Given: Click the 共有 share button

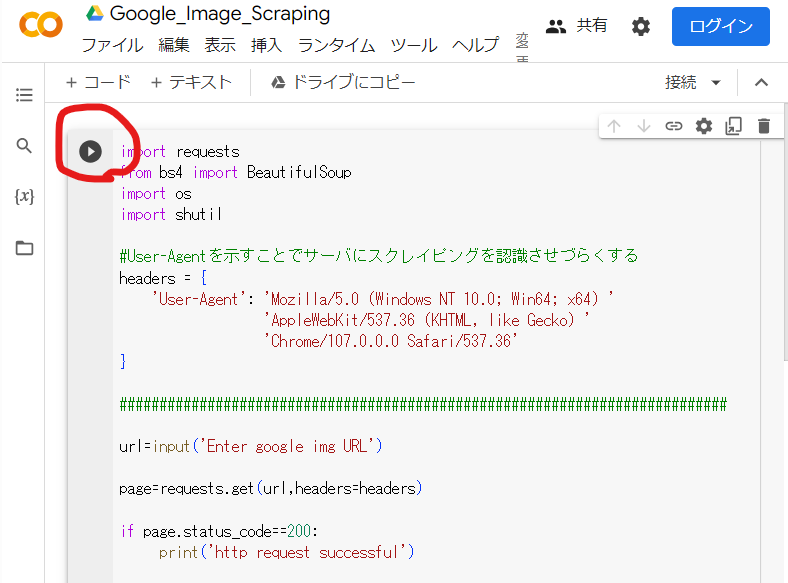Looking at the screenshot, I should tap(577, 26).
